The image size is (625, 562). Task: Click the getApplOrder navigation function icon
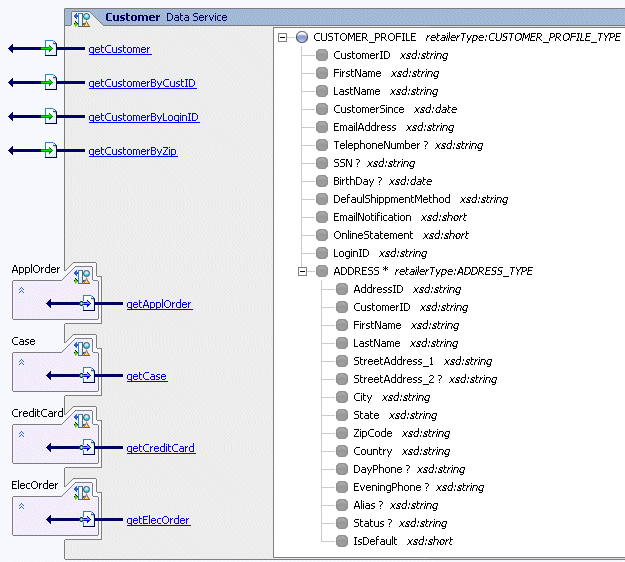(88, 303)
